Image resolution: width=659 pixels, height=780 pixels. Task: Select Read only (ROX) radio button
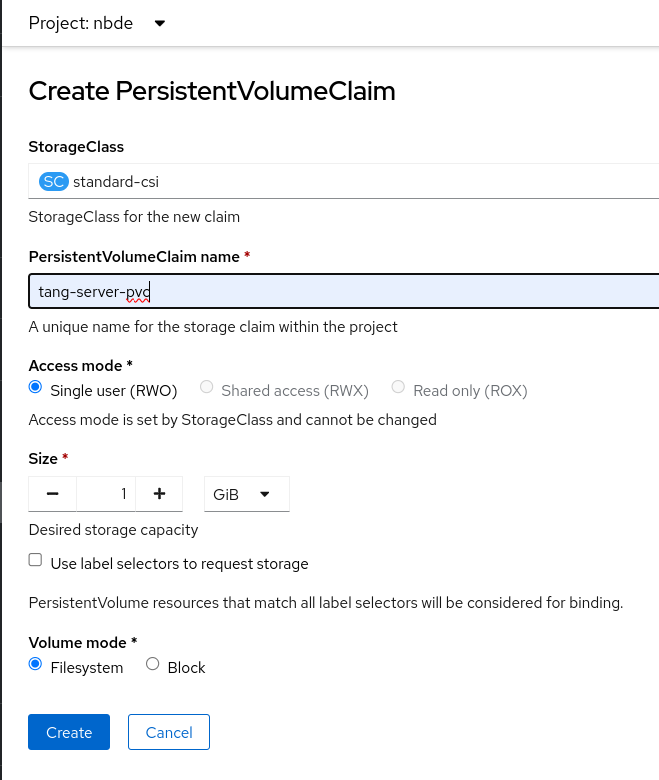pyautogui.click(x=399, y=388)
